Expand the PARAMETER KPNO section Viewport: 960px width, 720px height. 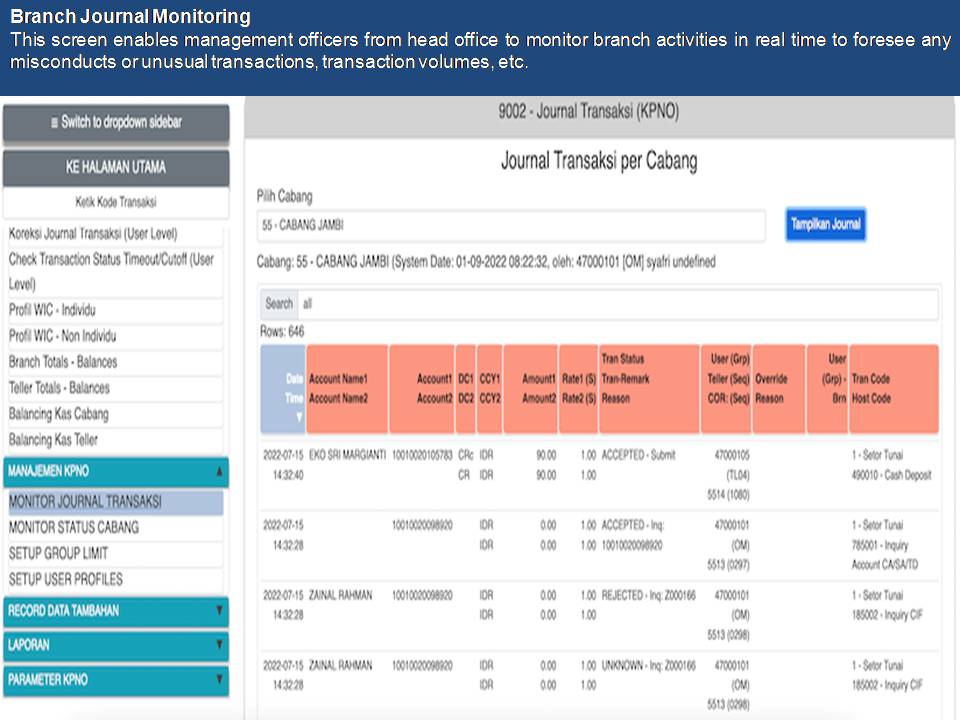(x=116, y=680)
